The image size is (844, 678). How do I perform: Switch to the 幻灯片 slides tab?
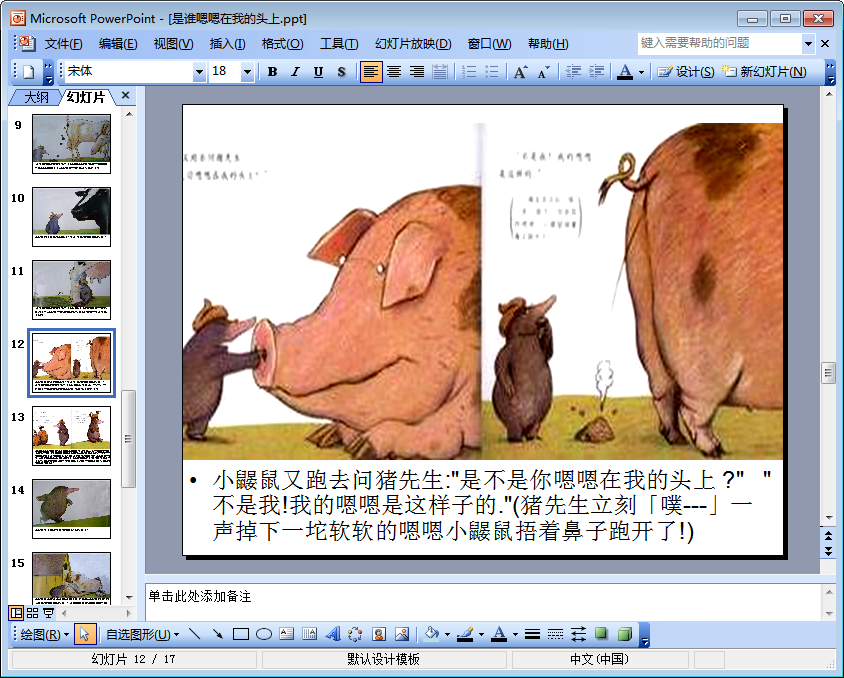click(x=86, y=97)
